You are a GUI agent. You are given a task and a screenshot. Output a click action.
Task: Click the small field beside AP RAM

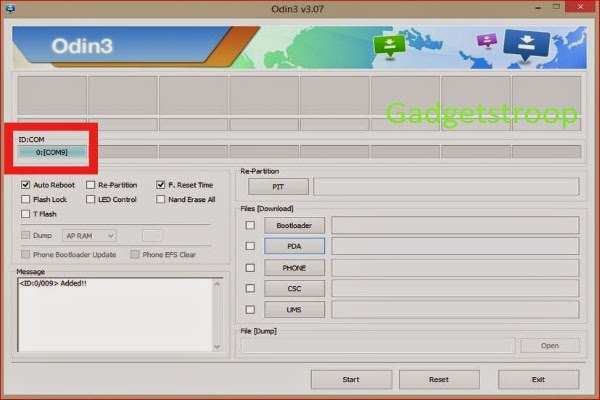[x=152, y=235]
